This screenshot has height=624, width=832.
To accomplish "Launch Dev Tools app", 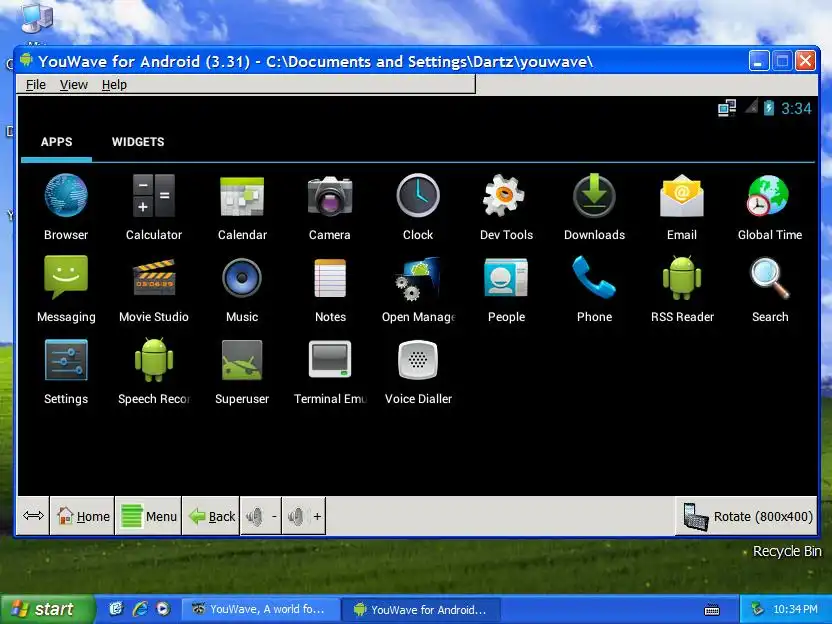I will pyautogui.click(x=506, y=207).
